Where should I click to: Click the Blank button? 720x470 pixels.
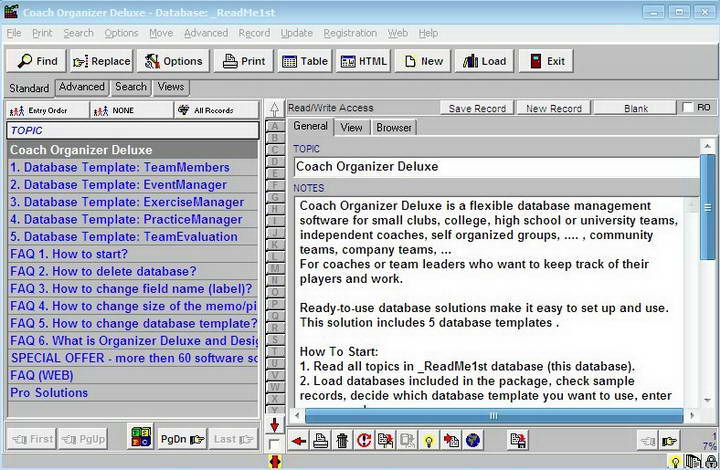coord(636,108)
